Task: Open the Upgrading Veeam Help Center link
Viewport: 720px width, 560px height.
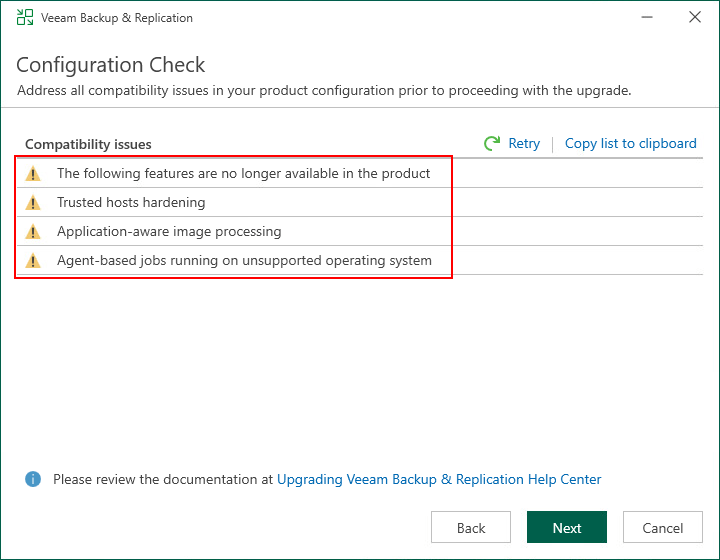Action: click(439, 480)
